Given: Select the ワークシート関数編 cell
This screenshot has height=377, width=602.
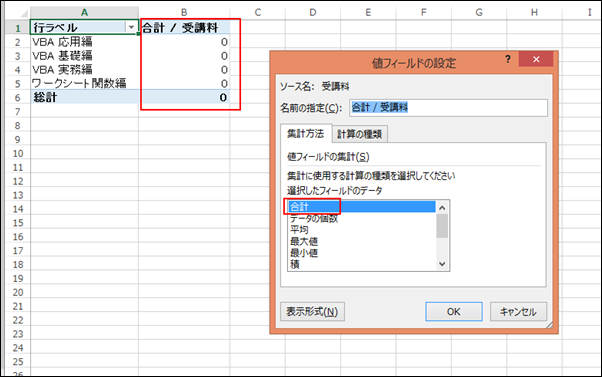Looking at the screenshot, I should pyautogui.click(x=84, y=83).
